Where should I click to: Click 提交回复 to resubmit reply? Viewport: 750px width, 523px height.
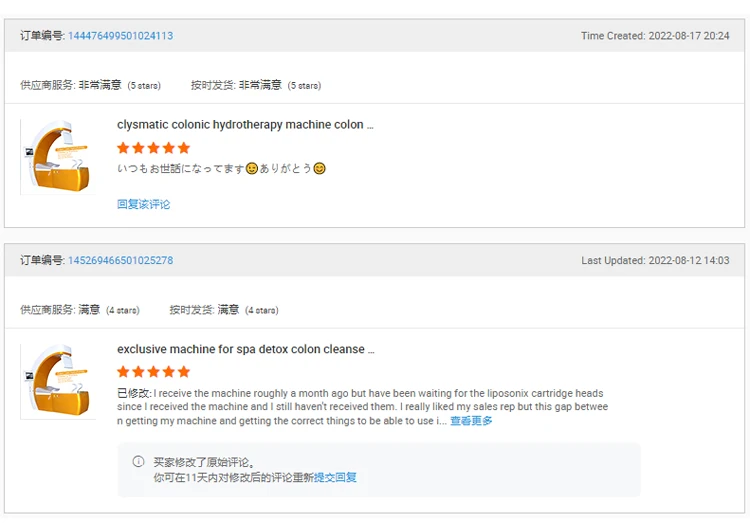(x=335, y=478)
